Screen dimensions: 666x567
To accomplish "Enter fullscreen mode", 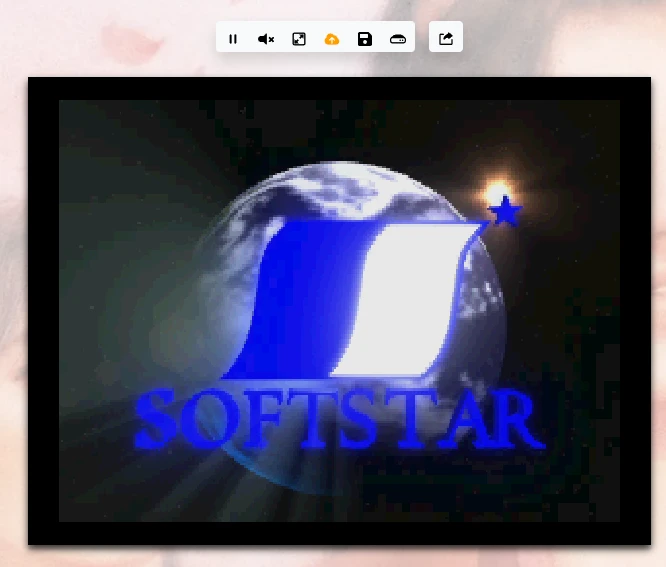I will 299,39.
